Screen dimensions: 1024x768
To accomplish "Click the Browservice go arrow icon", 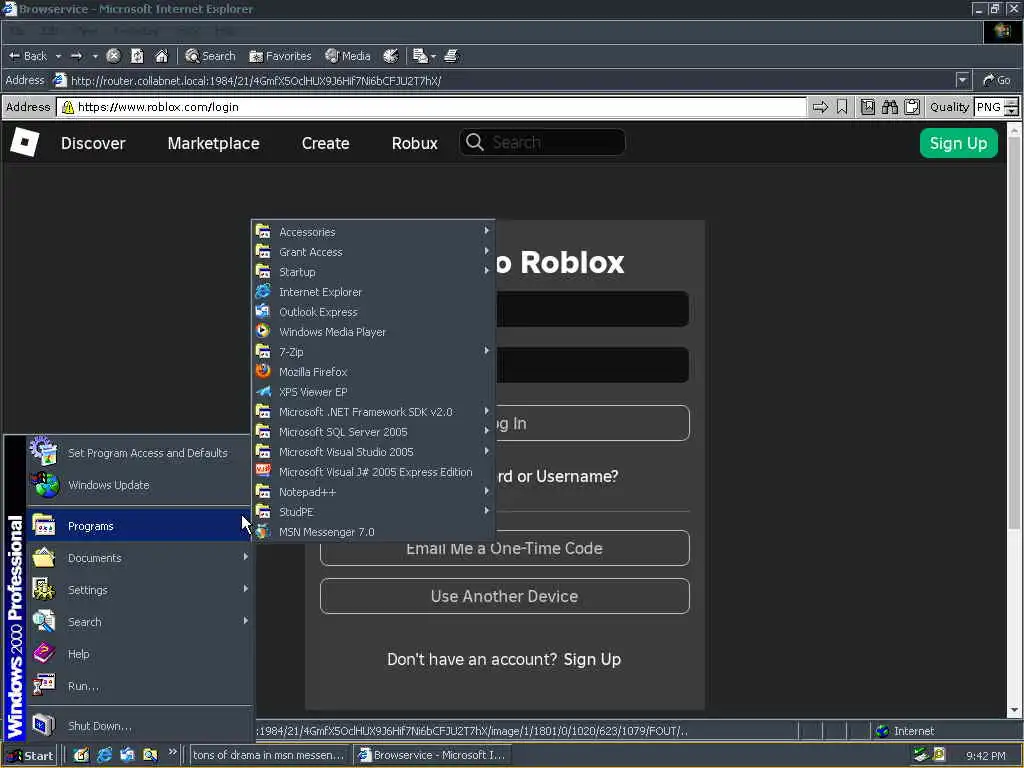I will [820, 107].
